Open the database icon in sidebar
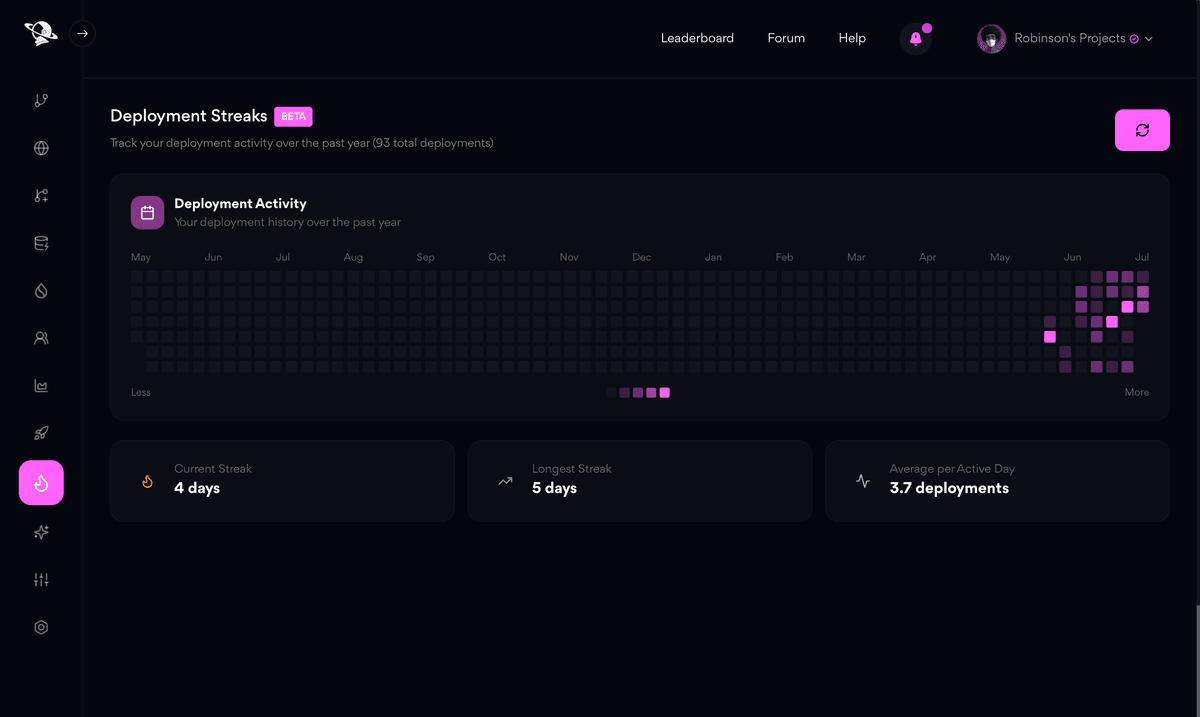Viewport: 1200px width, 717px height. click(41, 243)
